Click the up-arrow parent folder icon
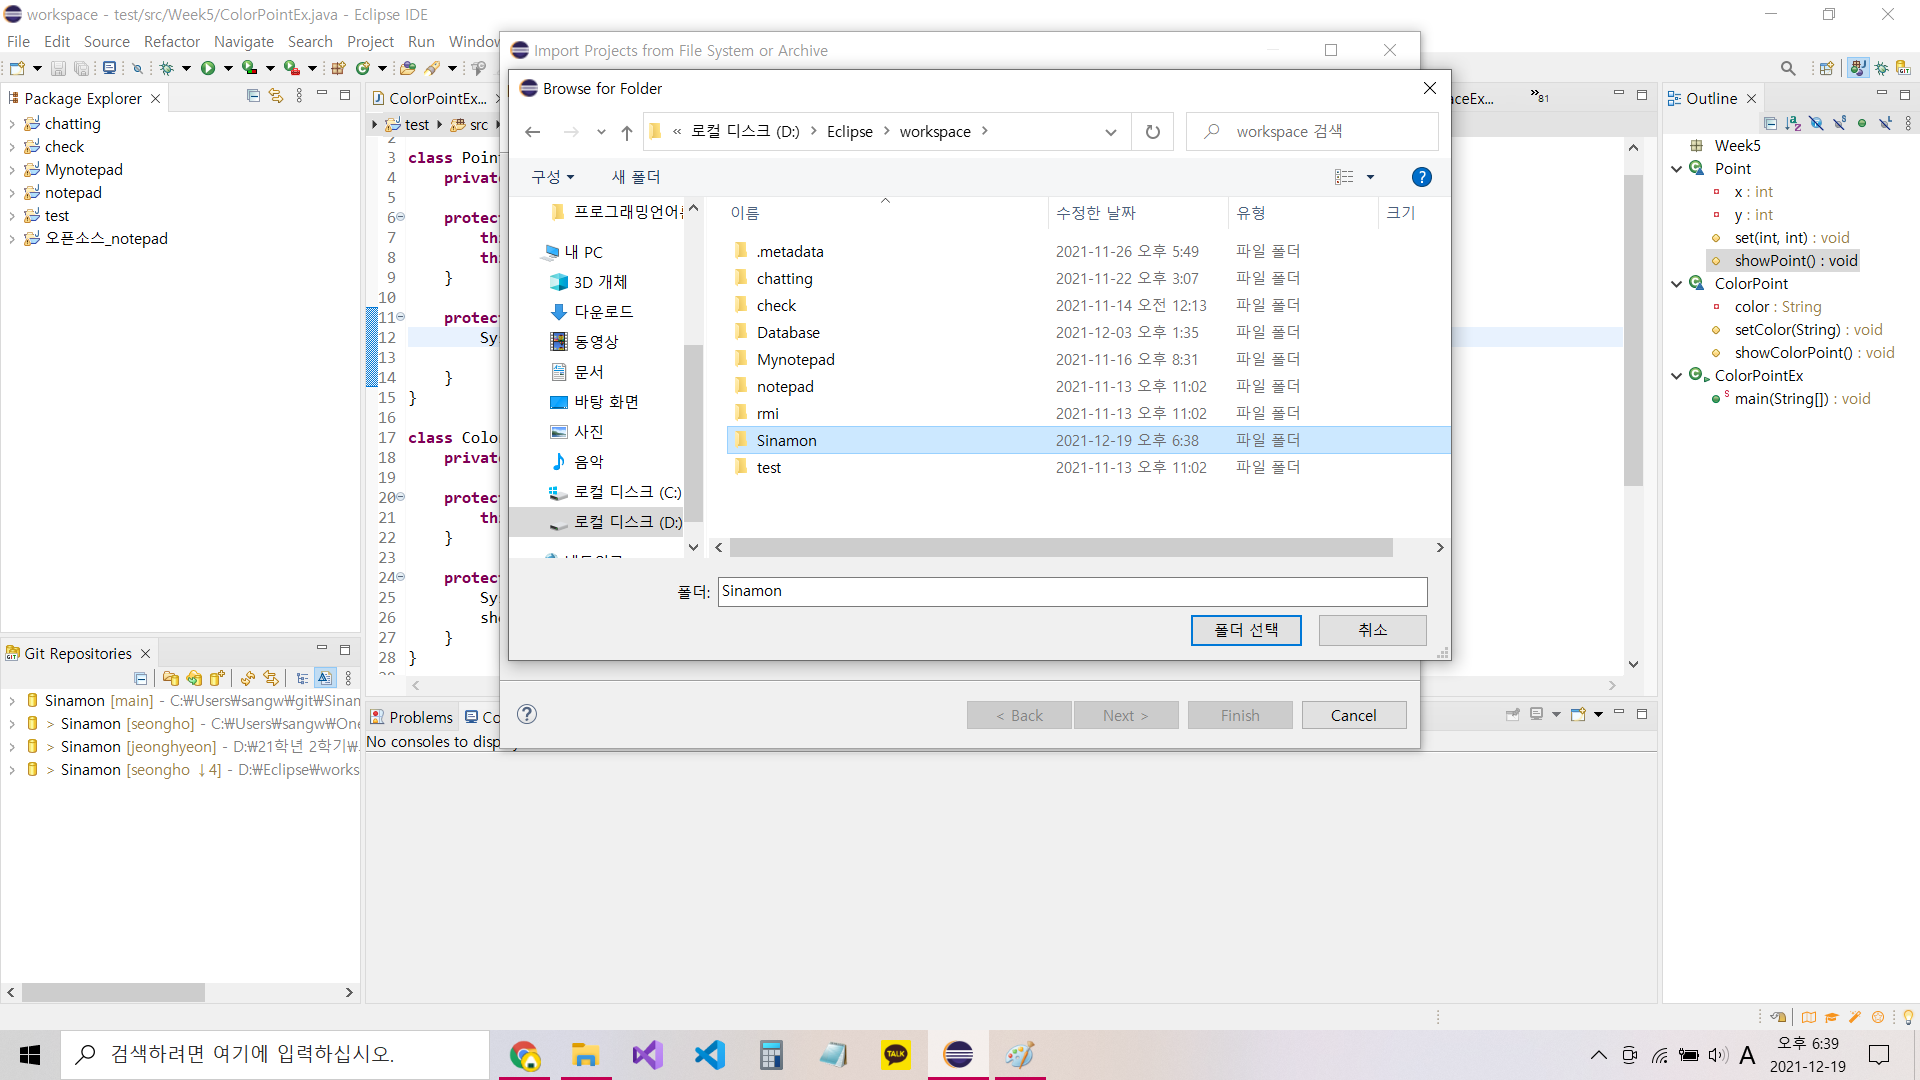The height and width of the screenshot is (1080, 1920). (627, 132)
